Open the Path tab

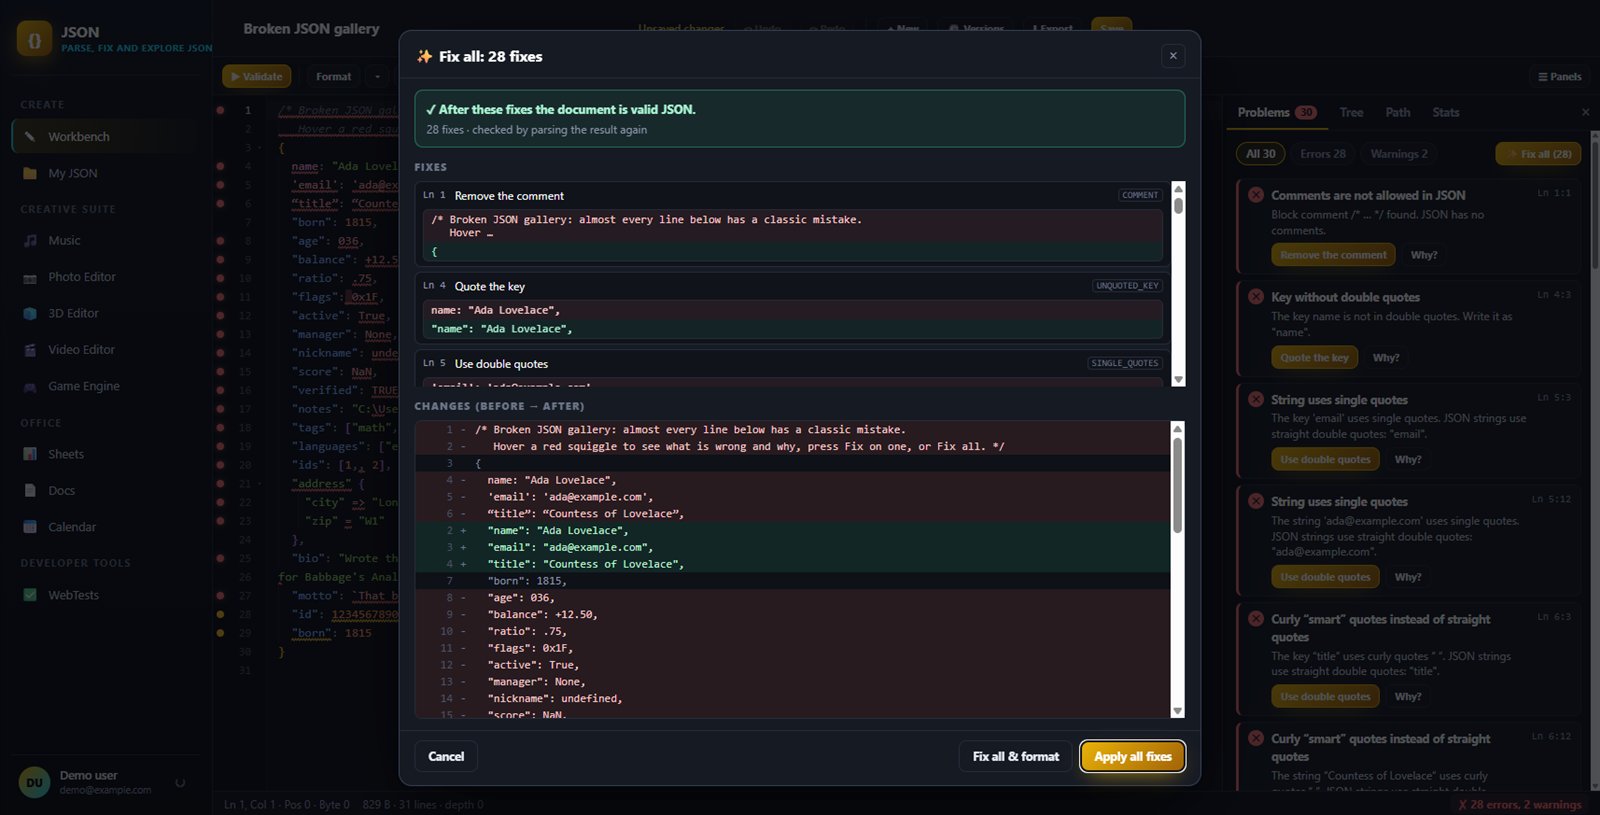click(x=1398, y=113)
